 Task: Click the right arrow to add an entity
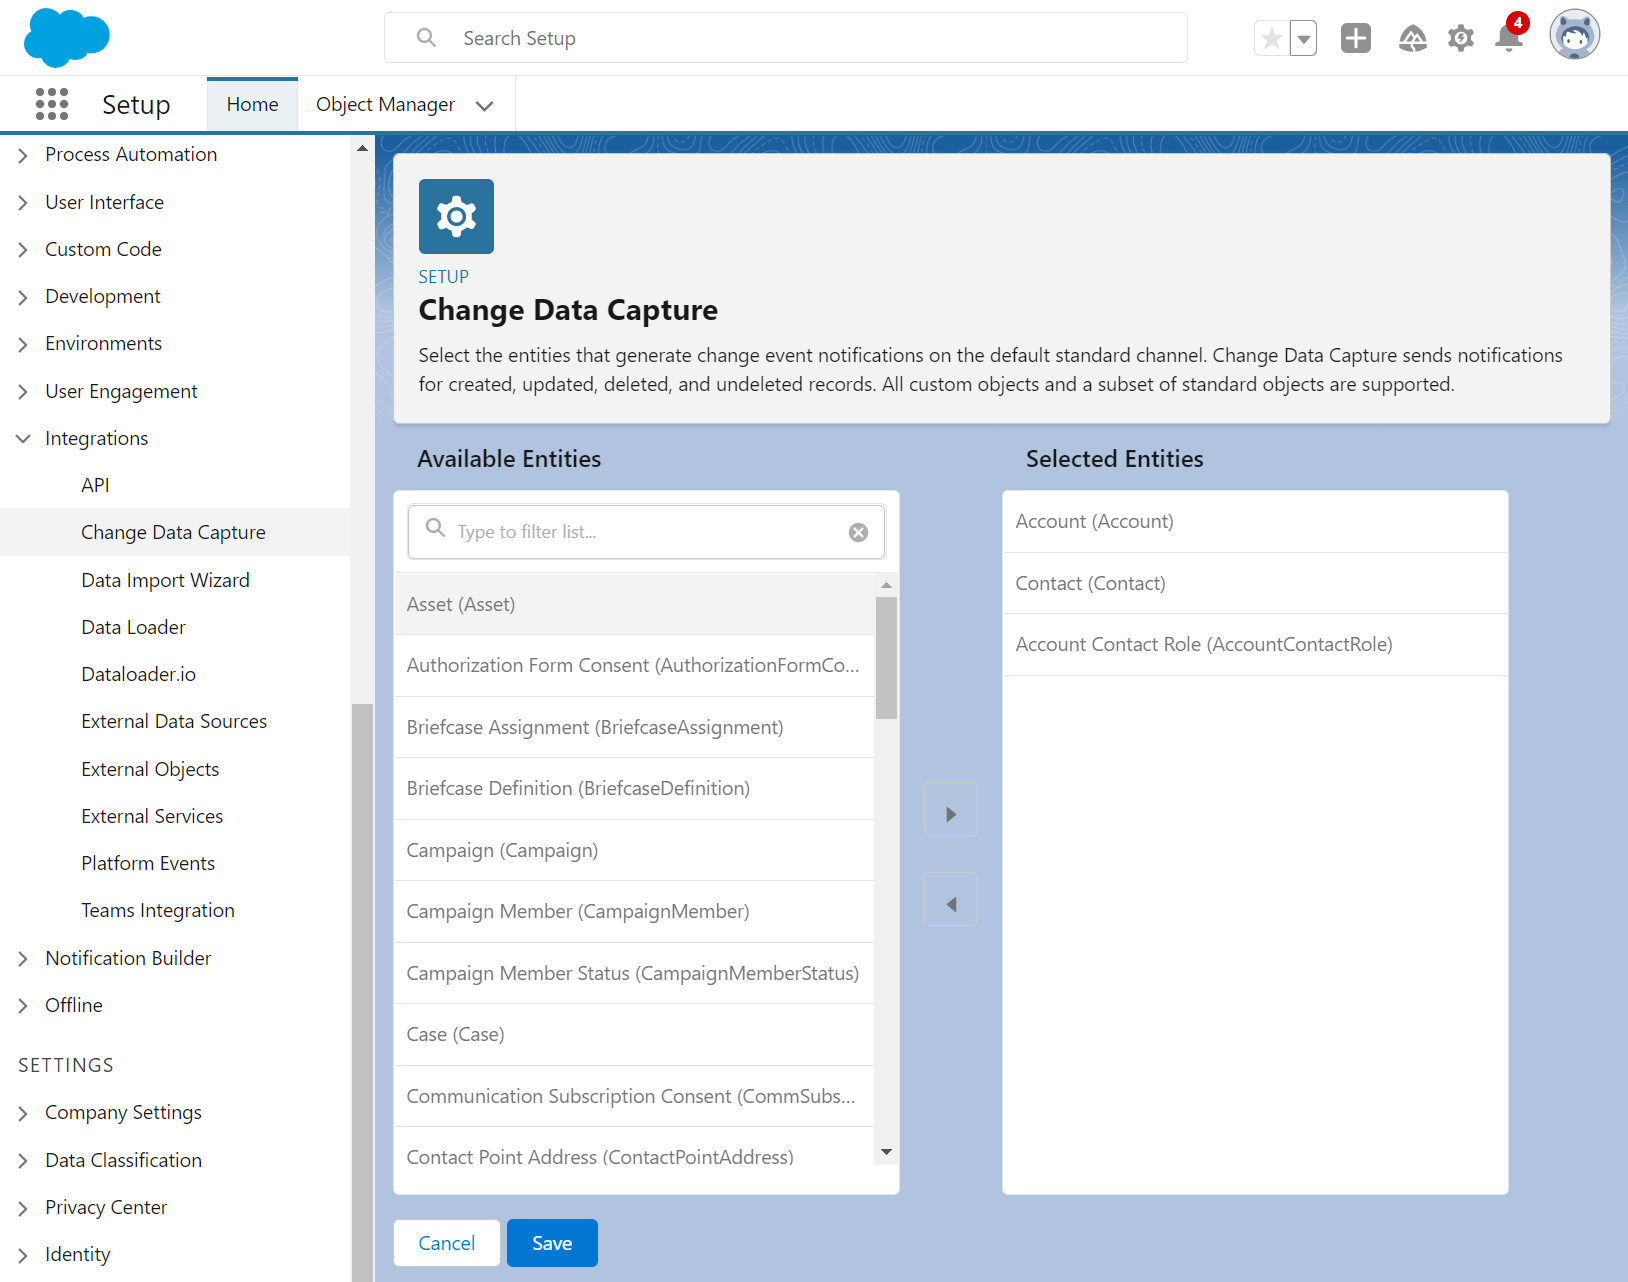951,809
